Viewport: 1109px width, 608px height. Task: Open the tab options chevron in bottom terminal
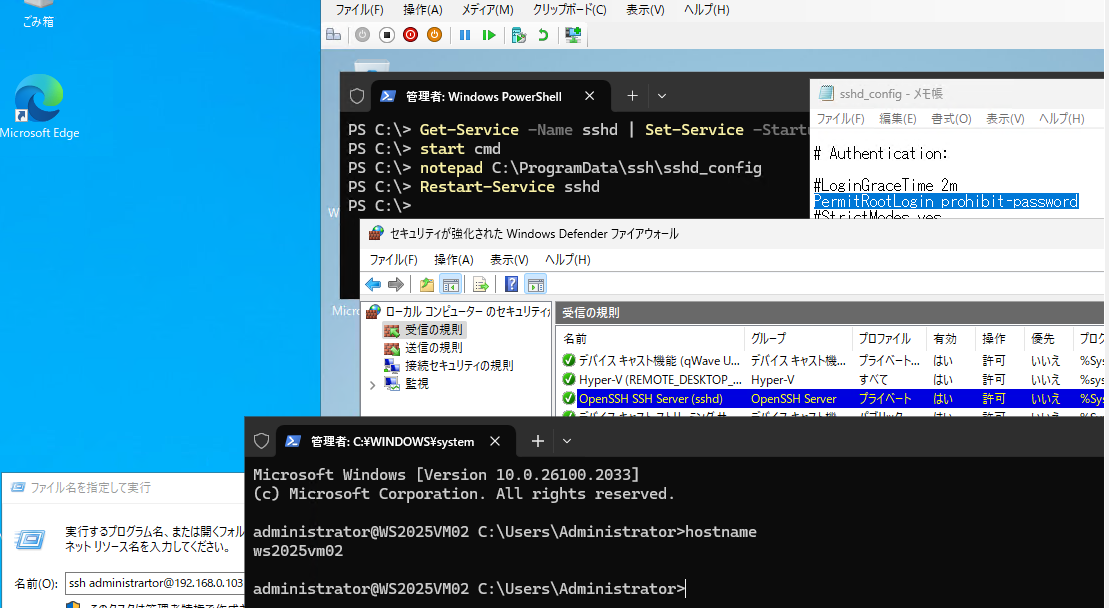pyautogui.click(x=566, y=440)
